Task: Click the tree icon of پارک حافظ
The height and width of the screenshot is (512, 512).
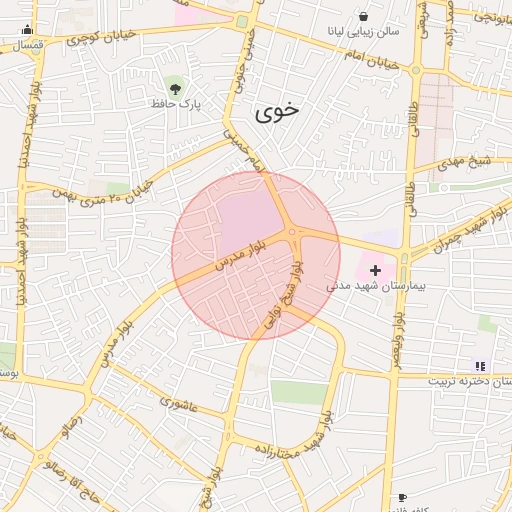Action: click(x=175, y=89)
